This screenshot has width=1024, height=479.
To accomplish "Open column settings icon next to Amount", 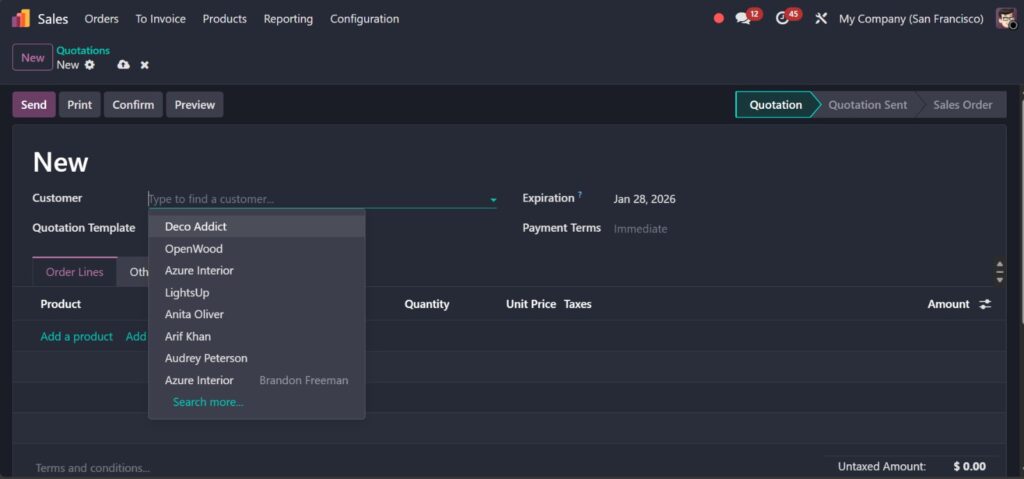I will 985,304.
